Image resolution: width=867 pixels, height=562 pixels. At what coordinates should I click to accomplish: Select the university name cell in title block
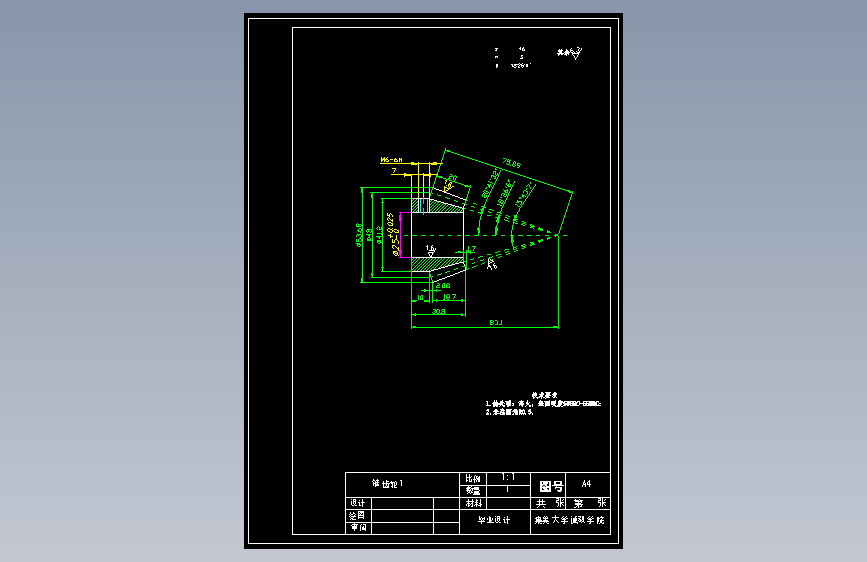[x=570, y=521]
